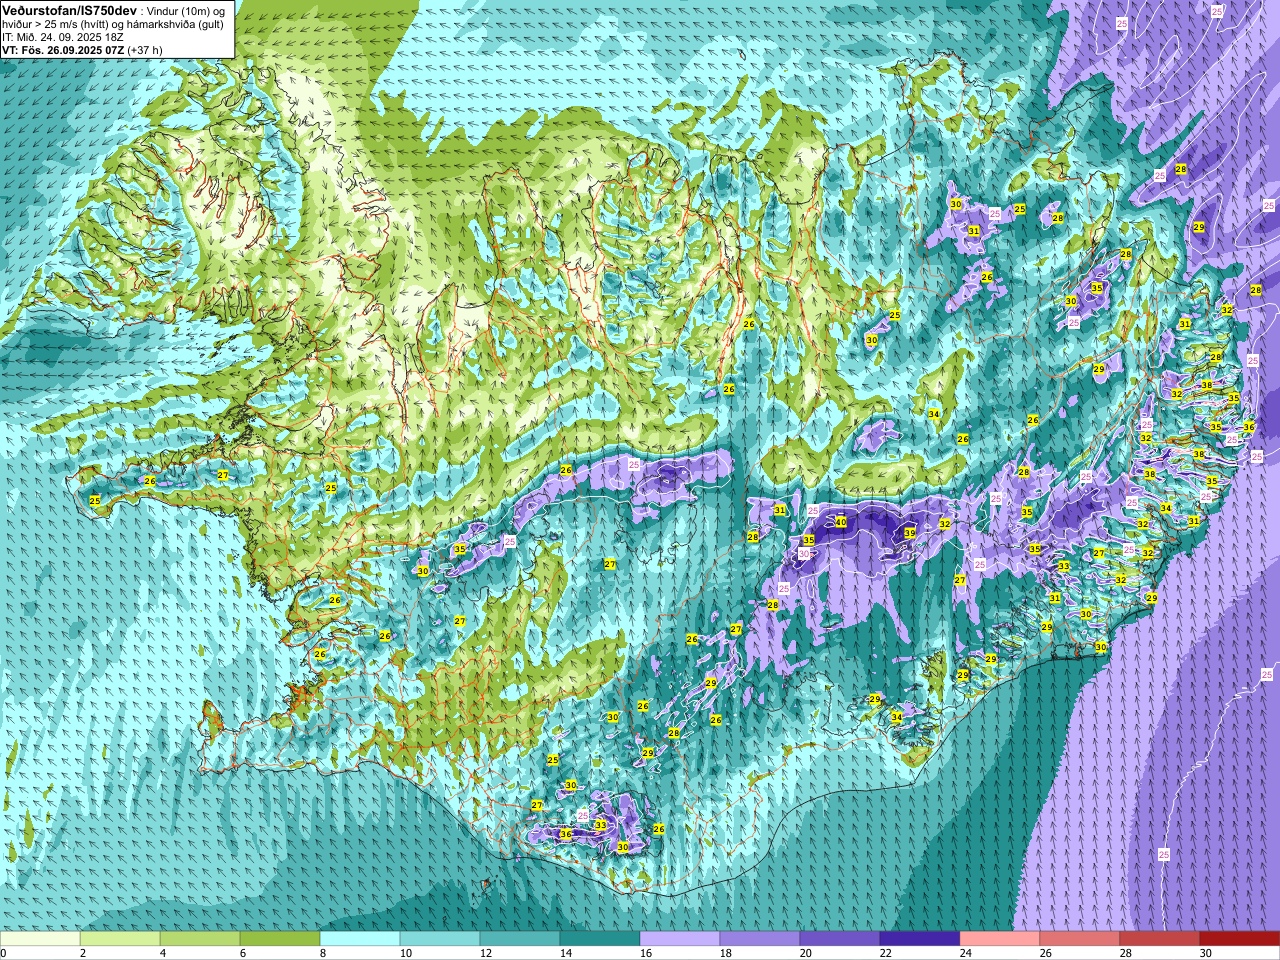This screenshot has height=960, width=1280.
Task: Pick the red 28–30 m/s legend swatch
Action: pos(1160,939)
